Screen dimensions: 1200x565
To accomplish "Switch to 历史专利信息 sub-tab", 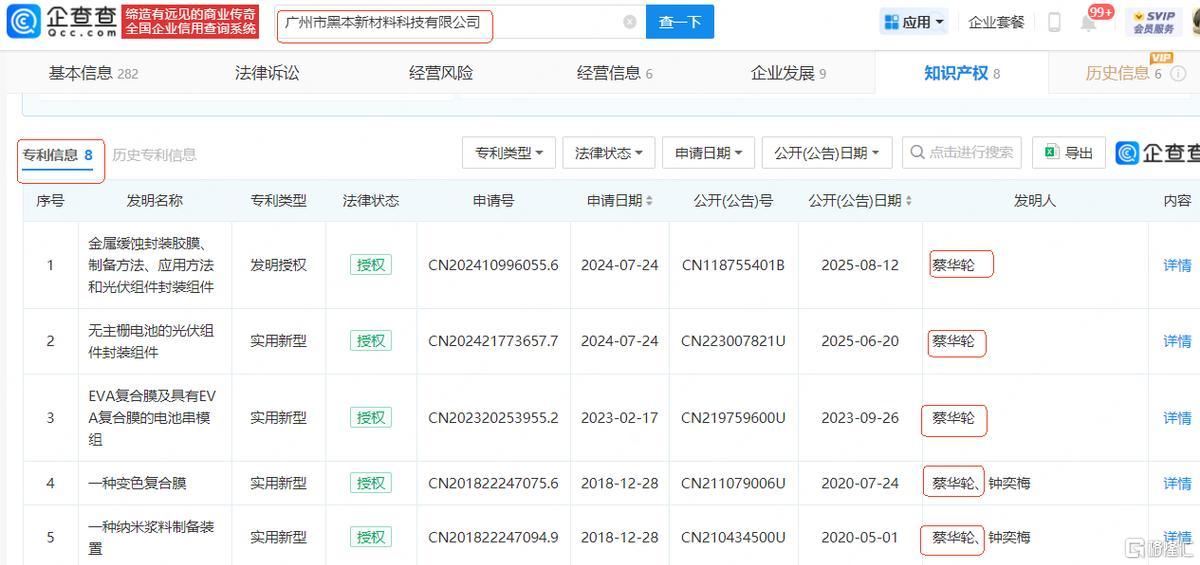I will point(154,155).
